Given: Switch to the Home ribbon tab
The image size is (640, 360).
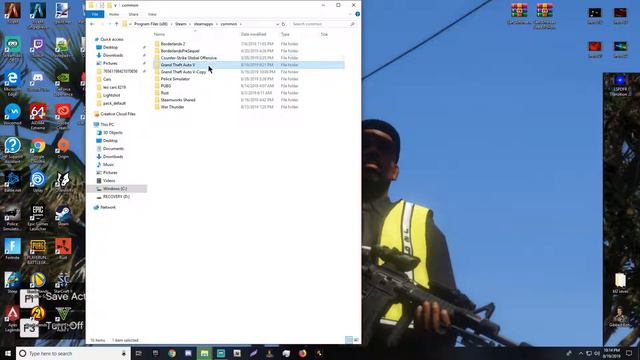Looking at the screenshot, I should [114, 14].
